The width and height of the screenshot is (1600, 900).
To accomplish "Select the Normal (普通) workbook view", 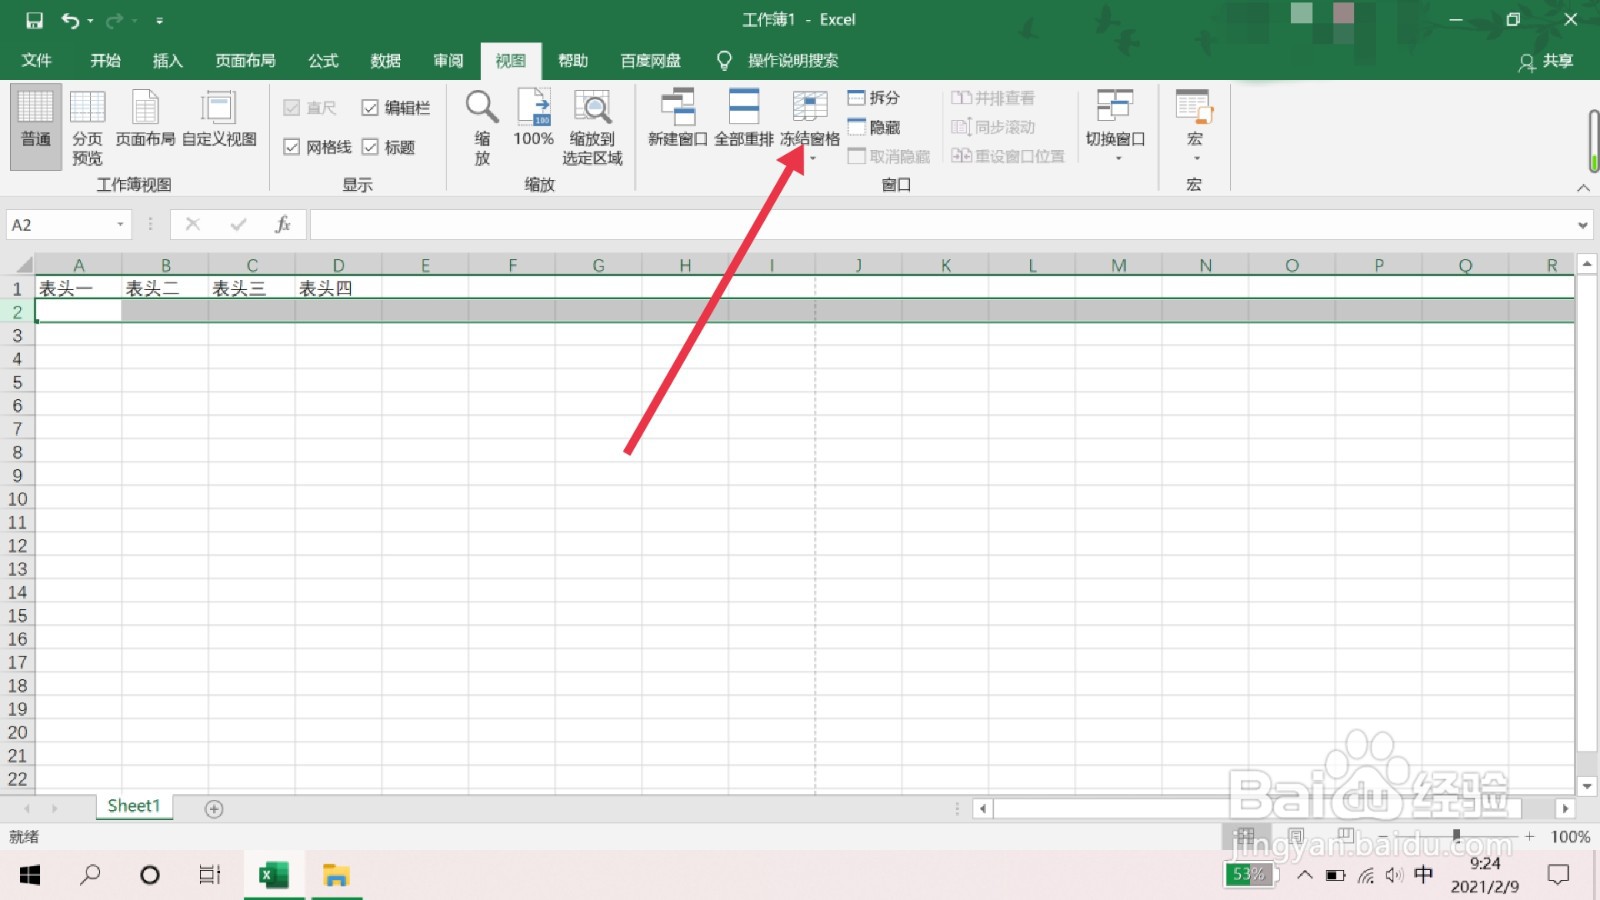I will point(36,126).
